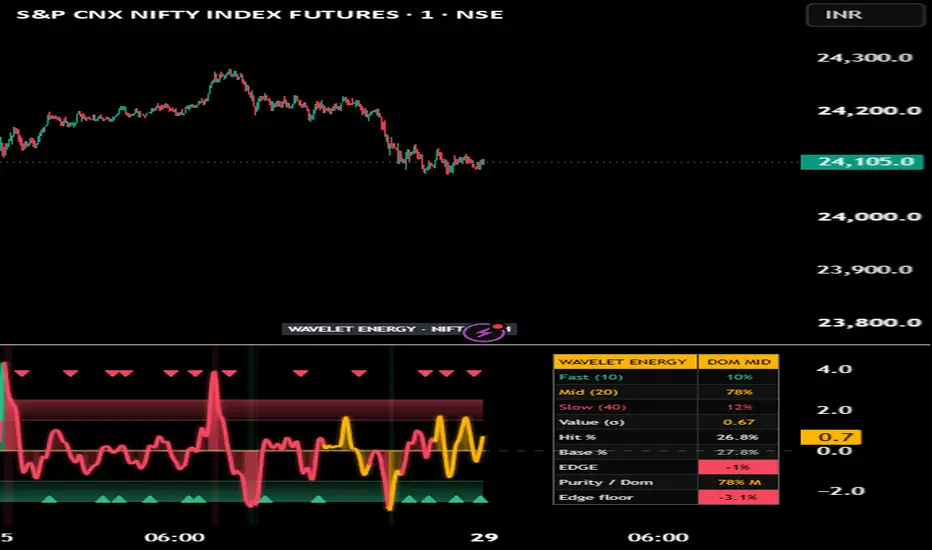This screenshot has width=932, height=550.
Task: Click the 23,800.0 price axis label
Action: click(869, 322)
